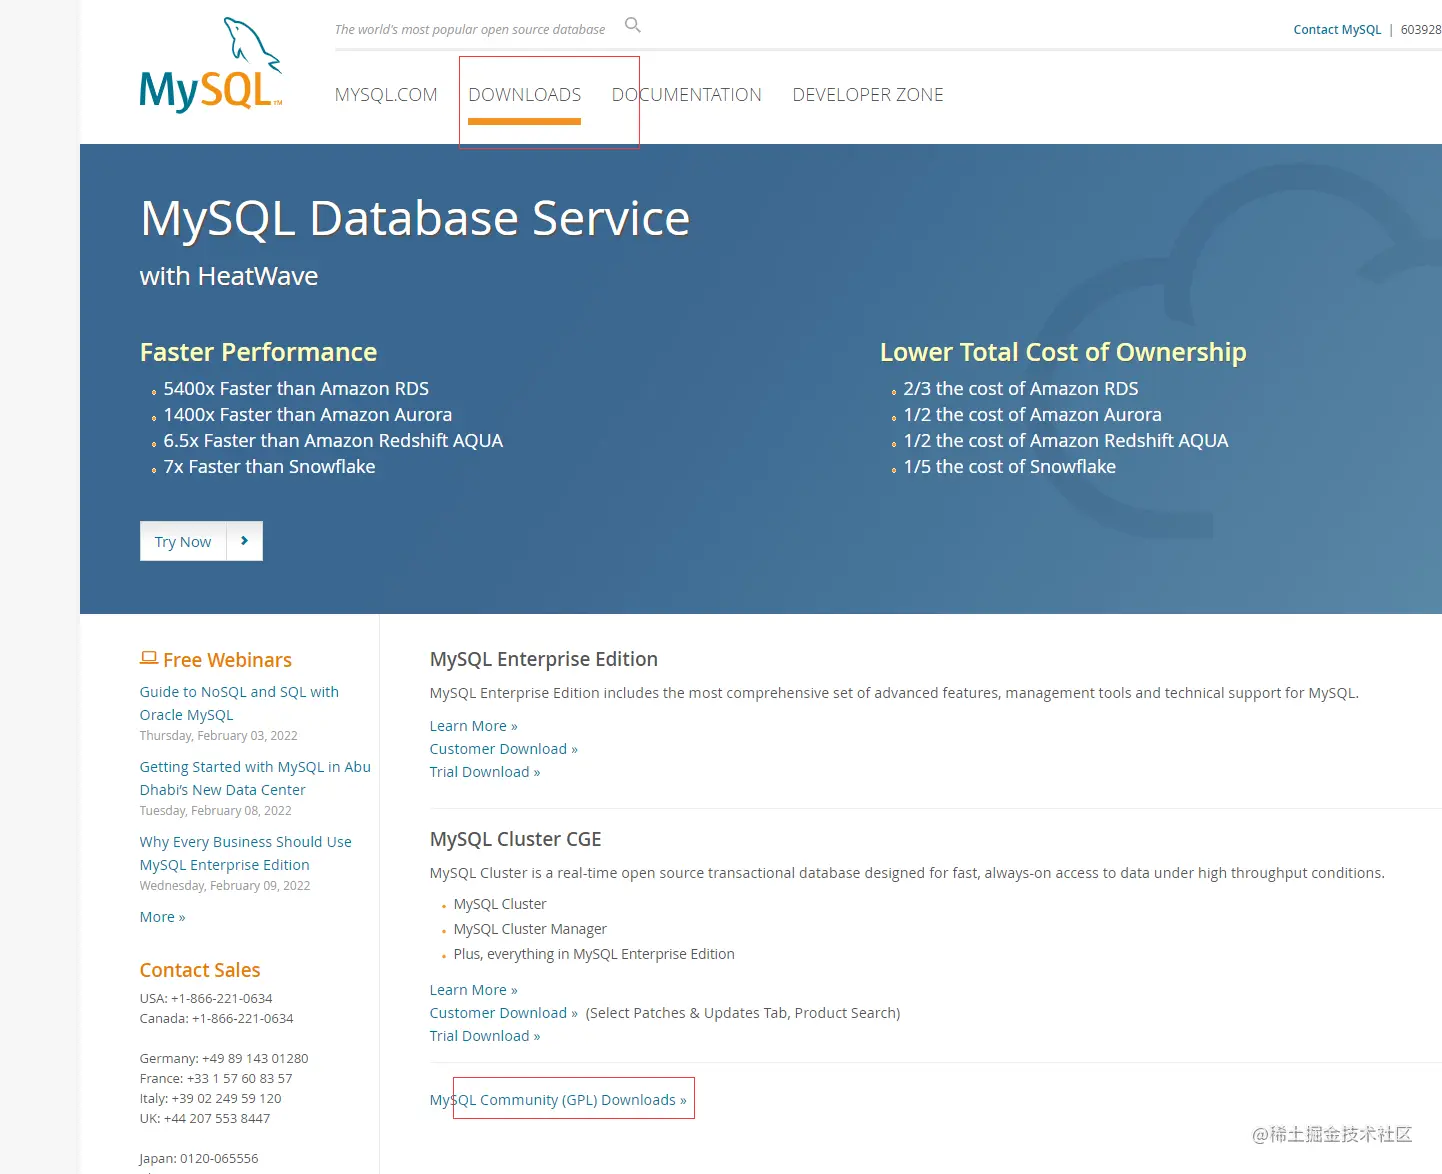Image resolution: width=1442 pixels, height=1174 pixels.
Task: Open Getting Started with MySQL in Abu Dhabi webinar
Action: click(x=255, y=778)
